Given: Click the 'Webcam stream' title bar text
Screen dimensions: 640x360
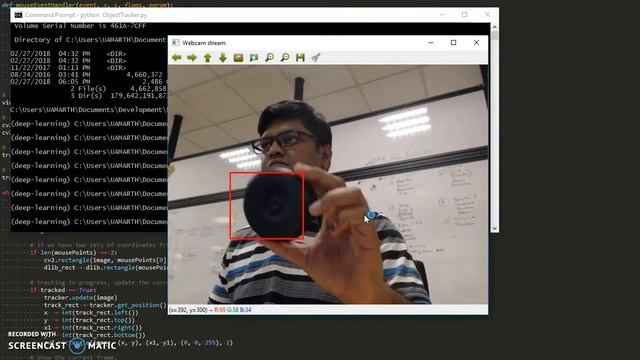Looking at the screenshot, I should coord(204,43).
